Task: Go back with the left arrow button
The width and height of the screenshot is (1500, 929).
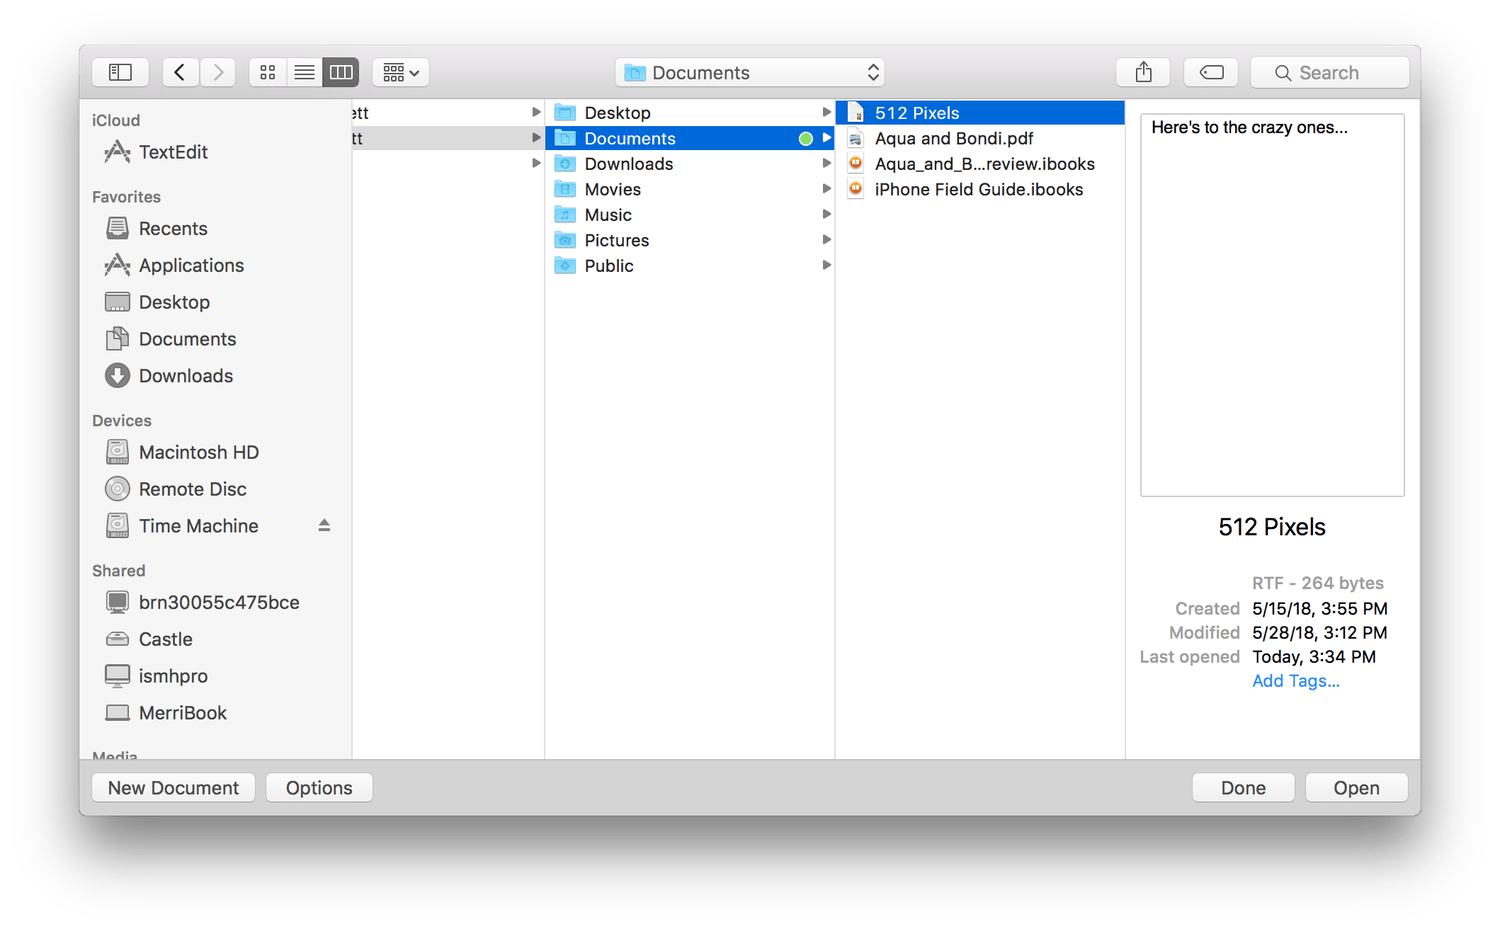Action: point(180,72)
